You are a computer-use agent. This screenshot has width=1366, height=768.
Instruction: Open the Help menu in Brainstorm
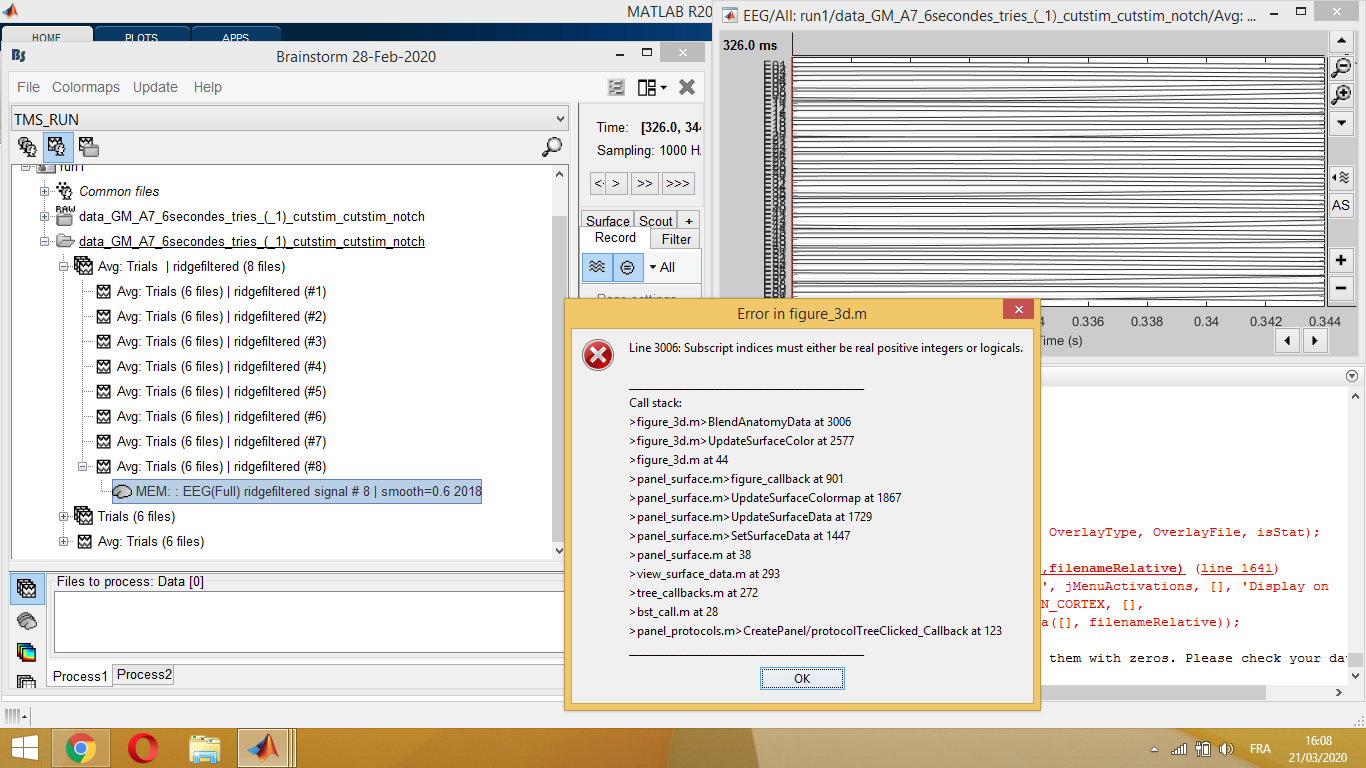click(x=208, y=87)
